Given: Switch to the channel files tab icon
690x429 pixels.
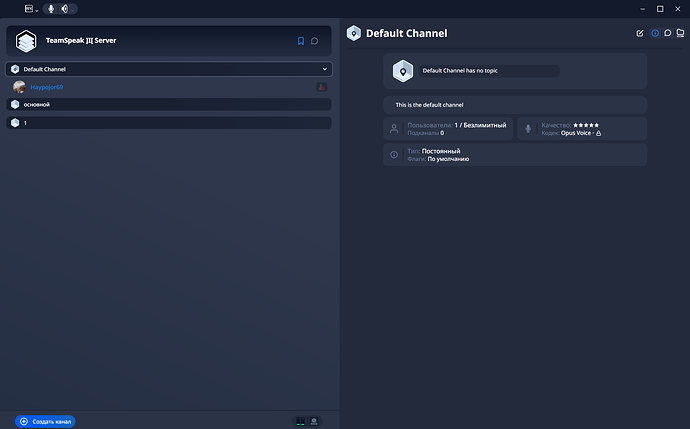Looking at the screenshot, I should (680, 33).
